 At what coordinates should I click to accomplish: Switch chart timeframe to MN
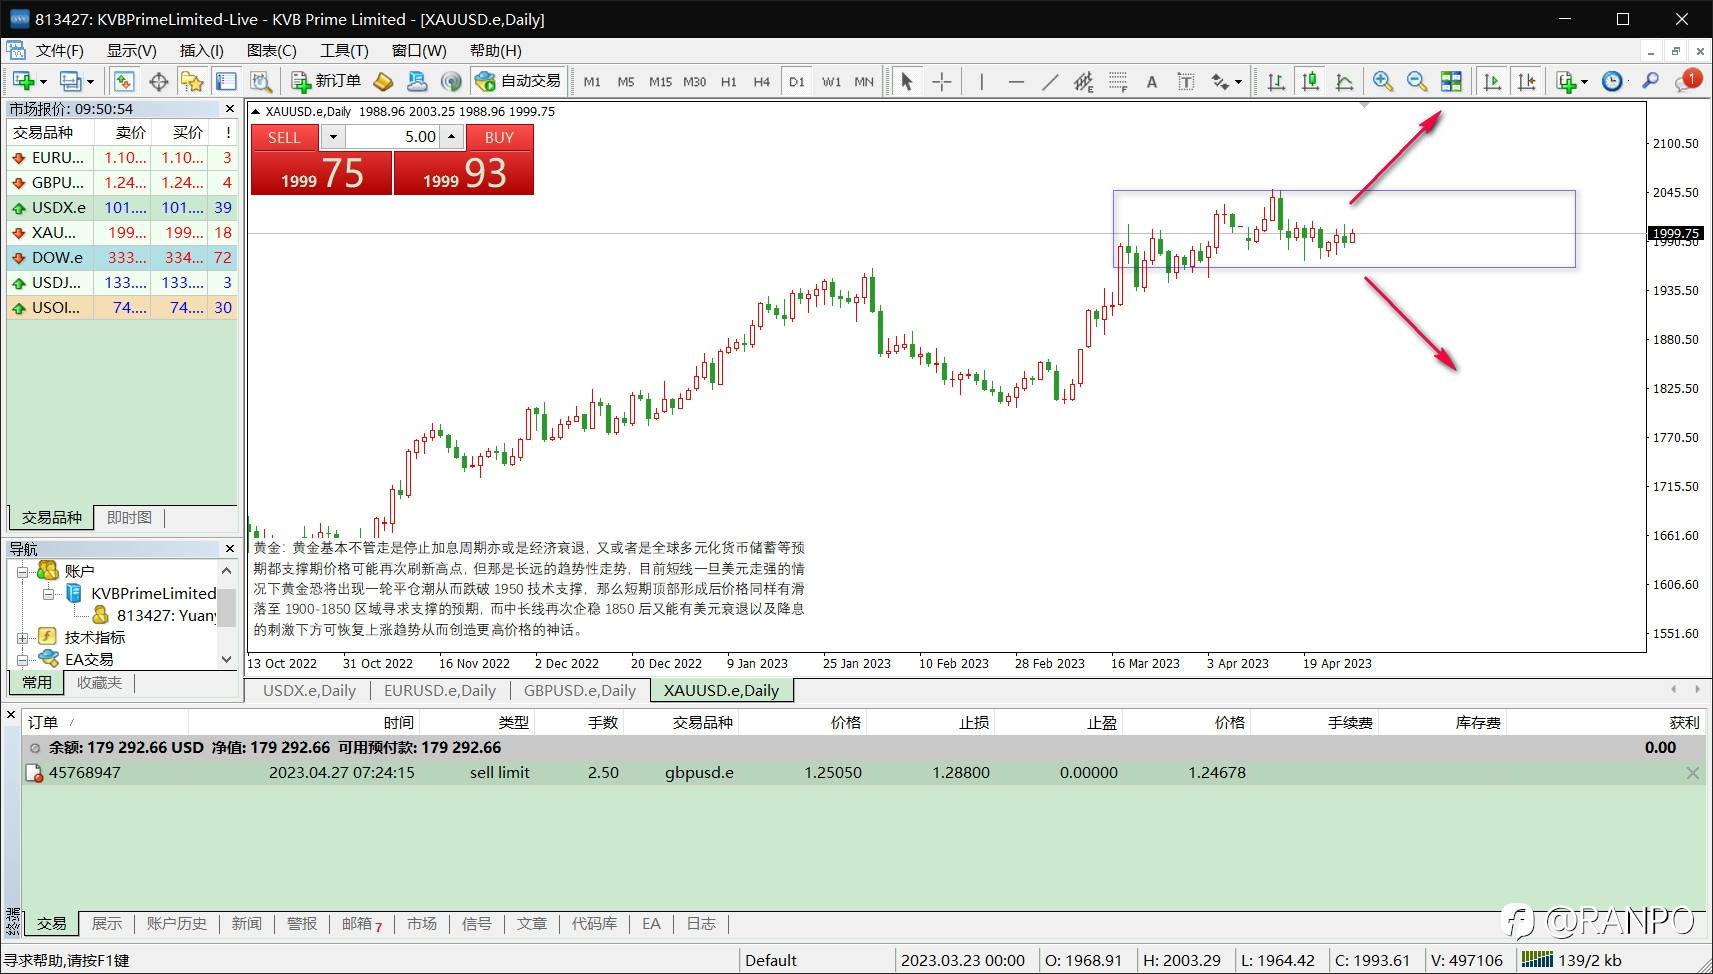point(864,82)
